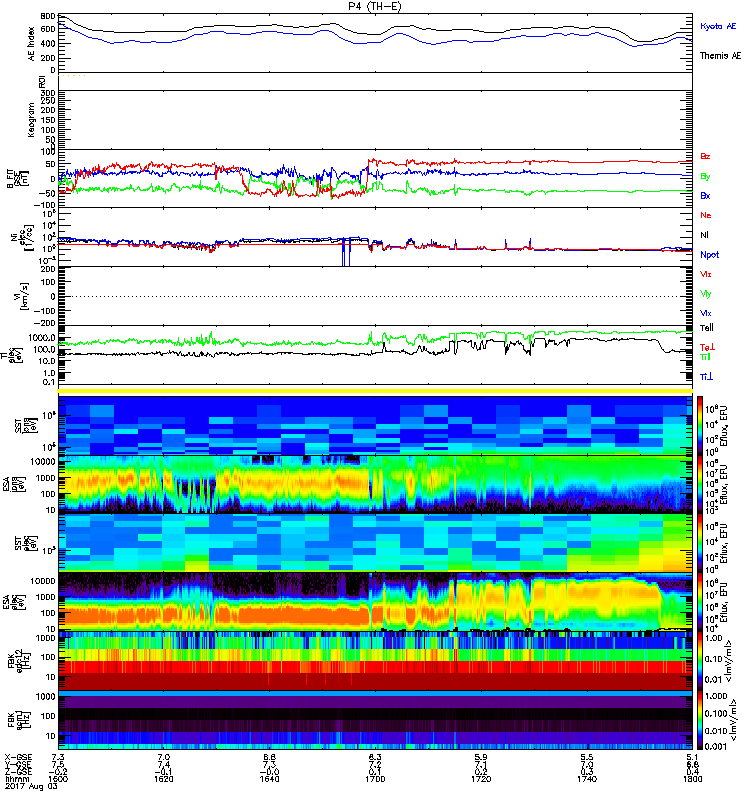
Task: Select the red Ne density legend label
Action: coord(706,215)
